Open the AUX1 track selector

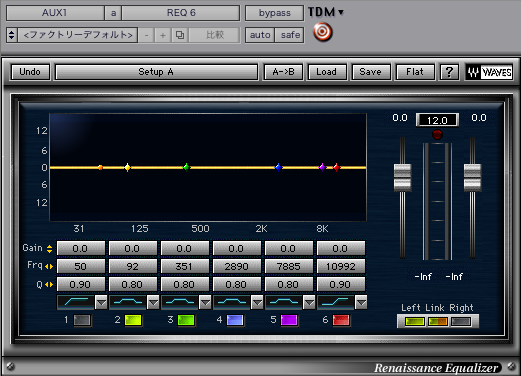click(x=55, y=13)
